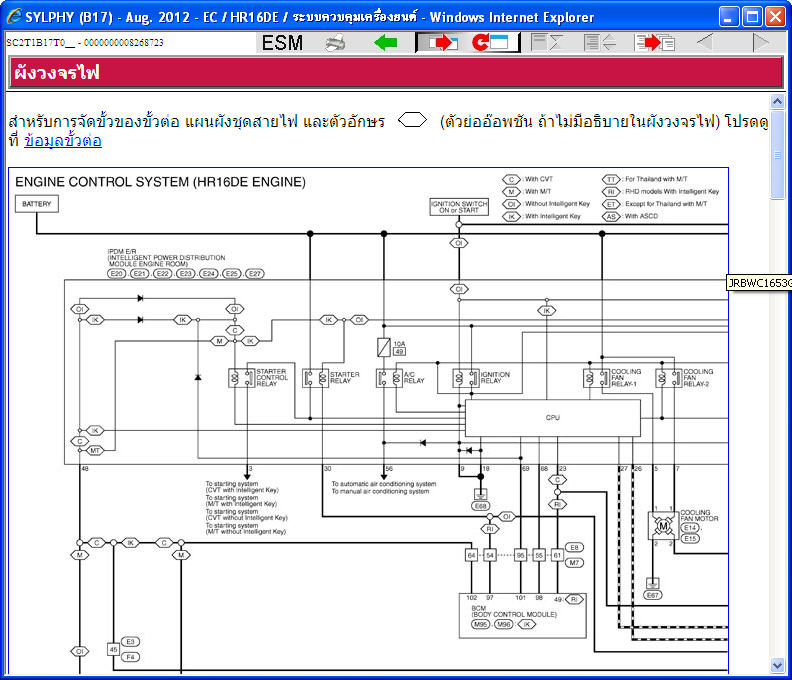Click the CPU block in the diagram
Screen dimensions: 792x680
coord(553,418)
